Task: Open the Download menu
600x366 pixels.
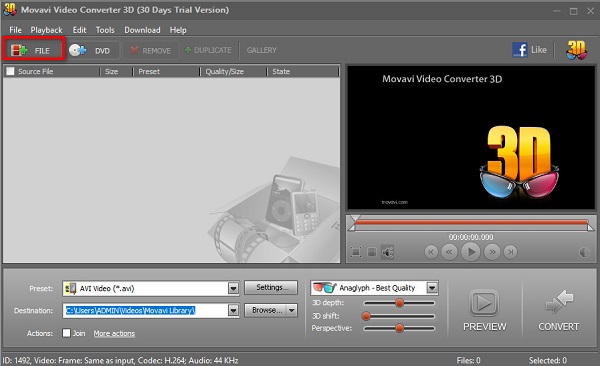Action: point(142,30)
